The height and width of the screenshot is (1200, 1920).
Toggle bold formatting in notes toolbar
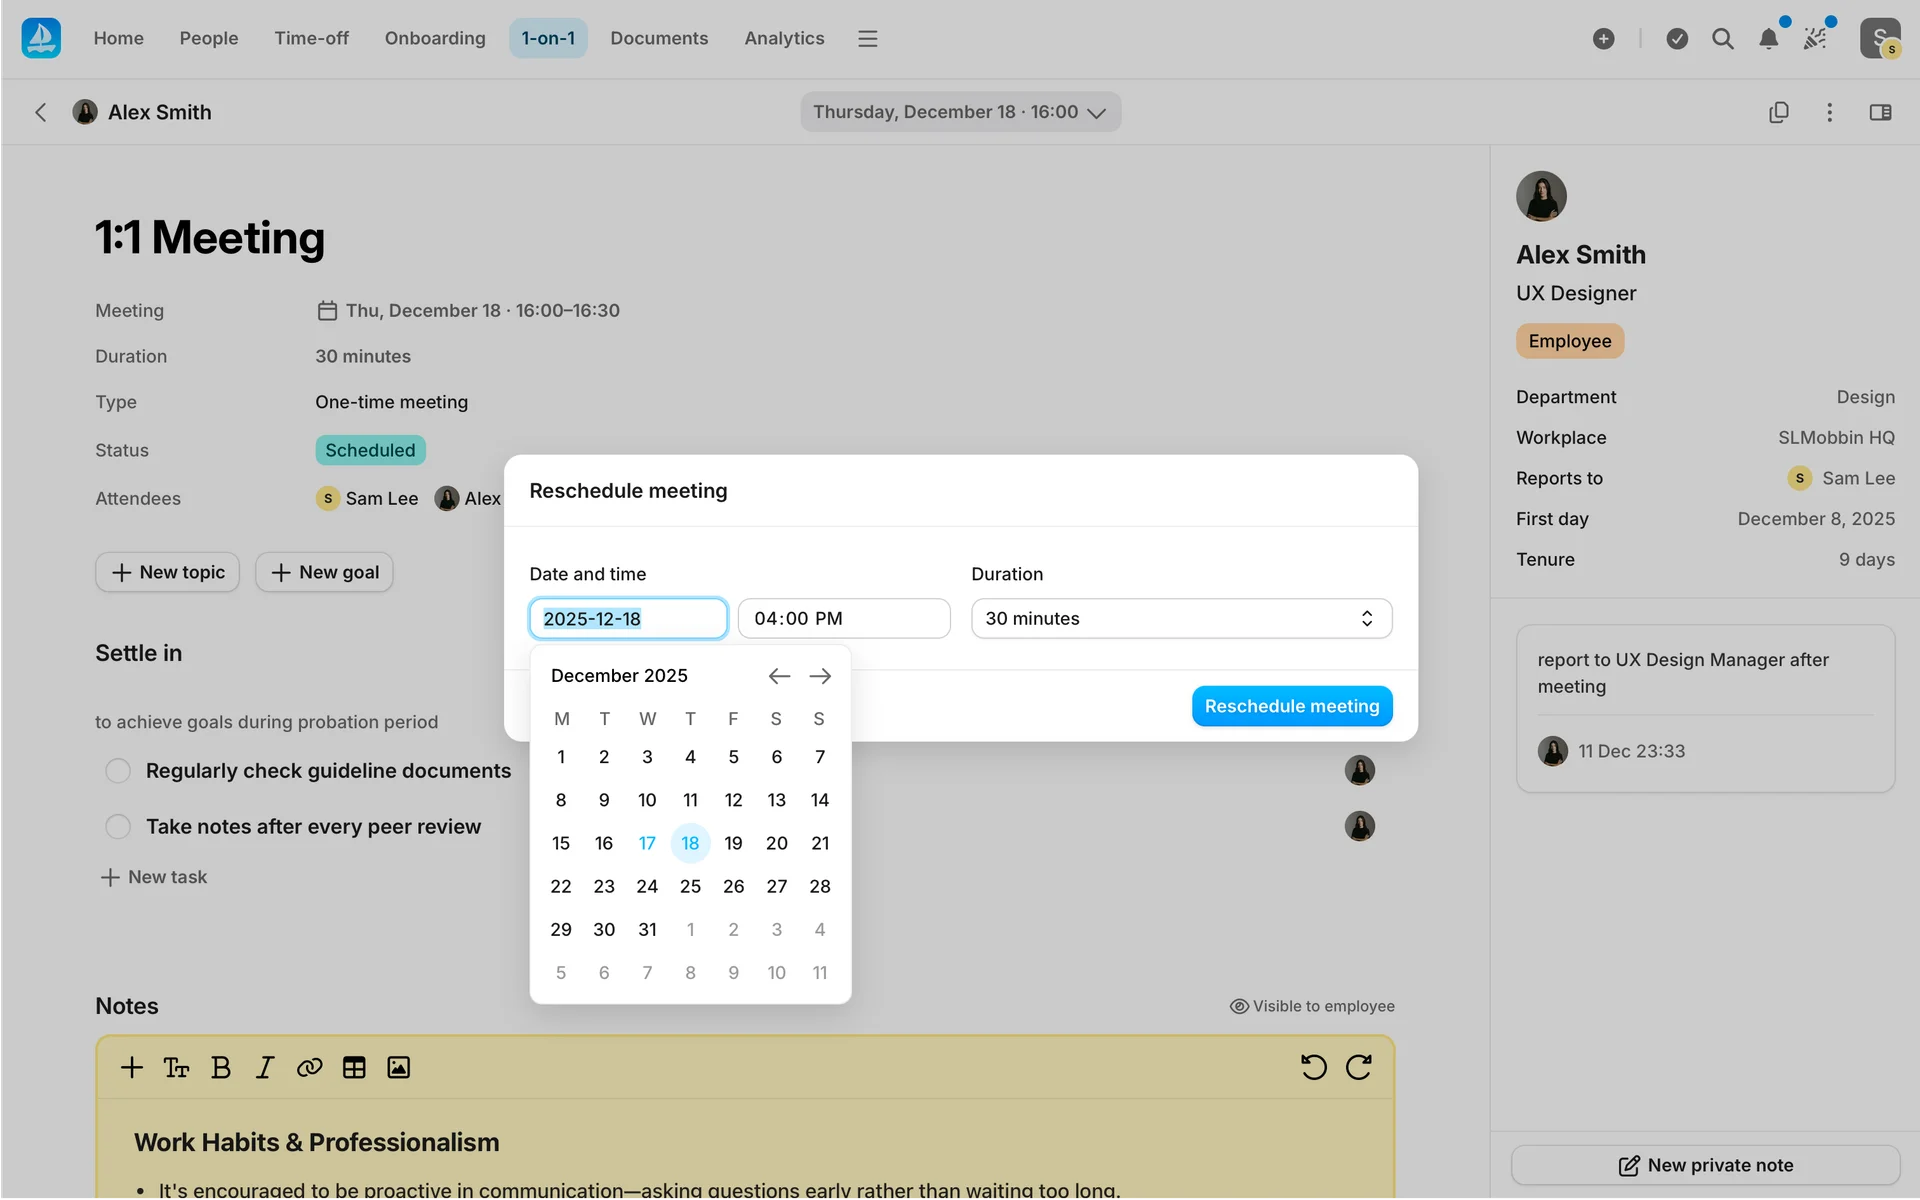pos(221,1067)
